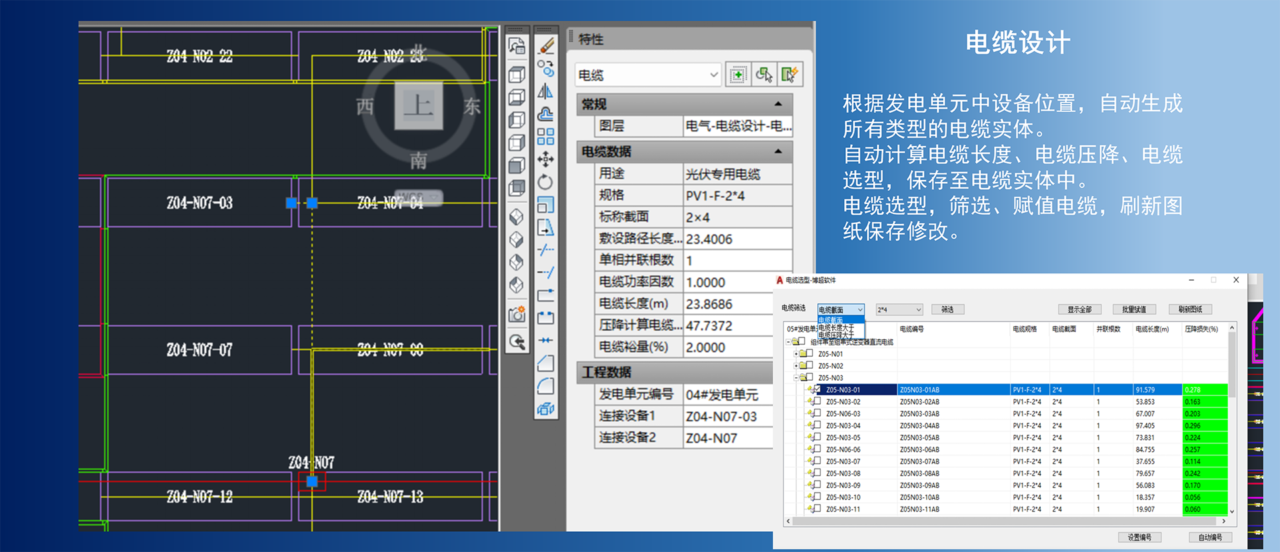
Task: Select the Trim tool icon
Action: tap(546, 249)
